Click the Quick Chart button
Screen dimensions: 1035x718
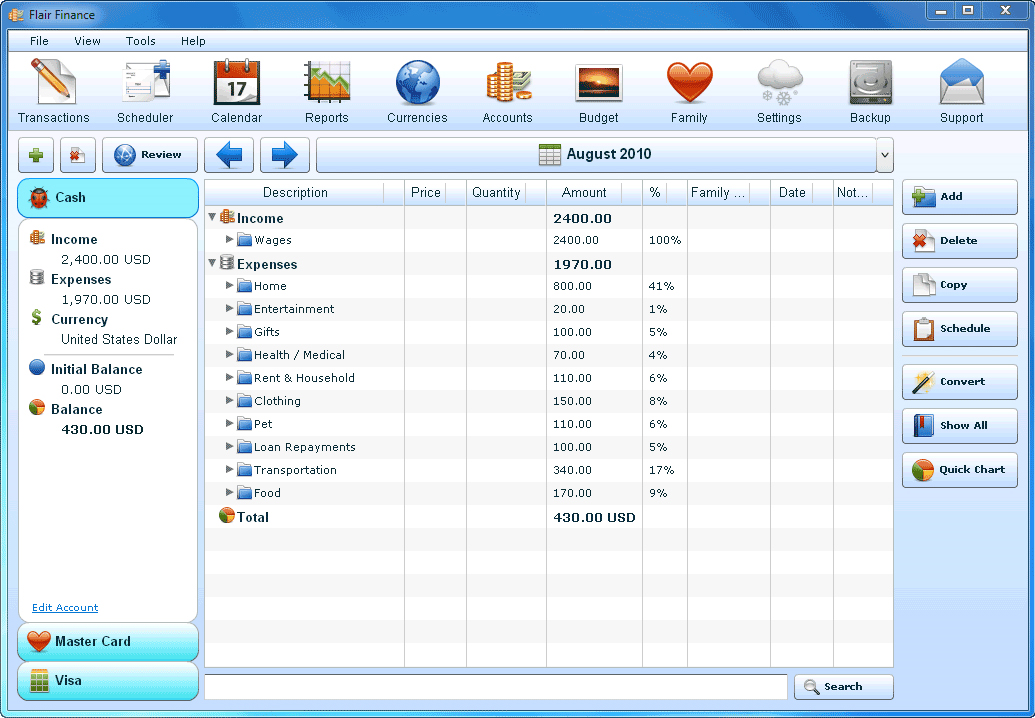tap(959, 469)
